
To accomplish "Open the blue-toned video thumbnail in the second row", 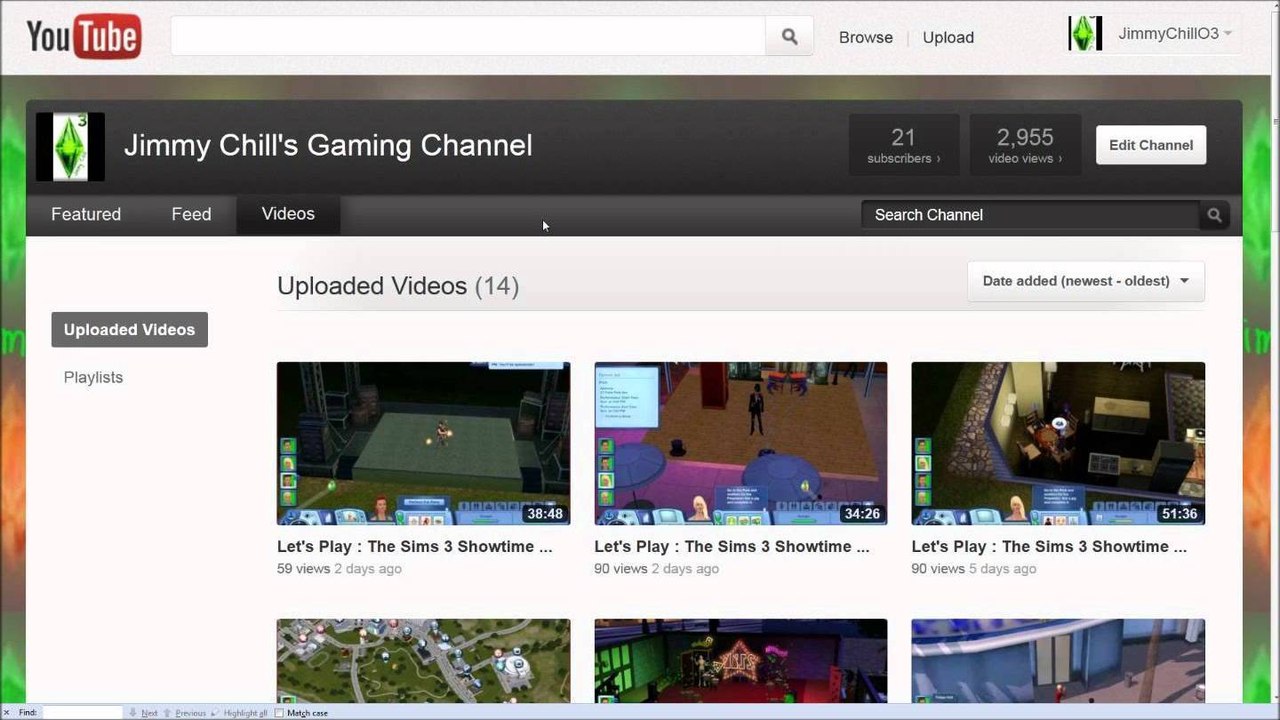I will click(1058, 661).
